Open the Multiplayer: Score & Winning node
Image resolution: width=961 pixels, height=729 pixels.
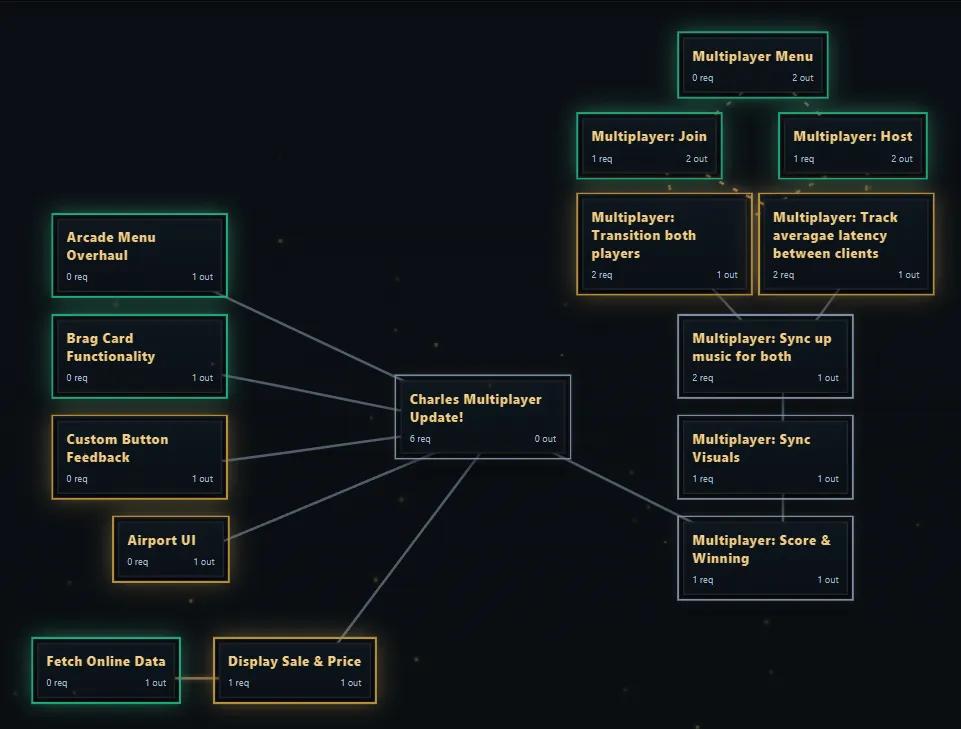[x=765, y=558]
